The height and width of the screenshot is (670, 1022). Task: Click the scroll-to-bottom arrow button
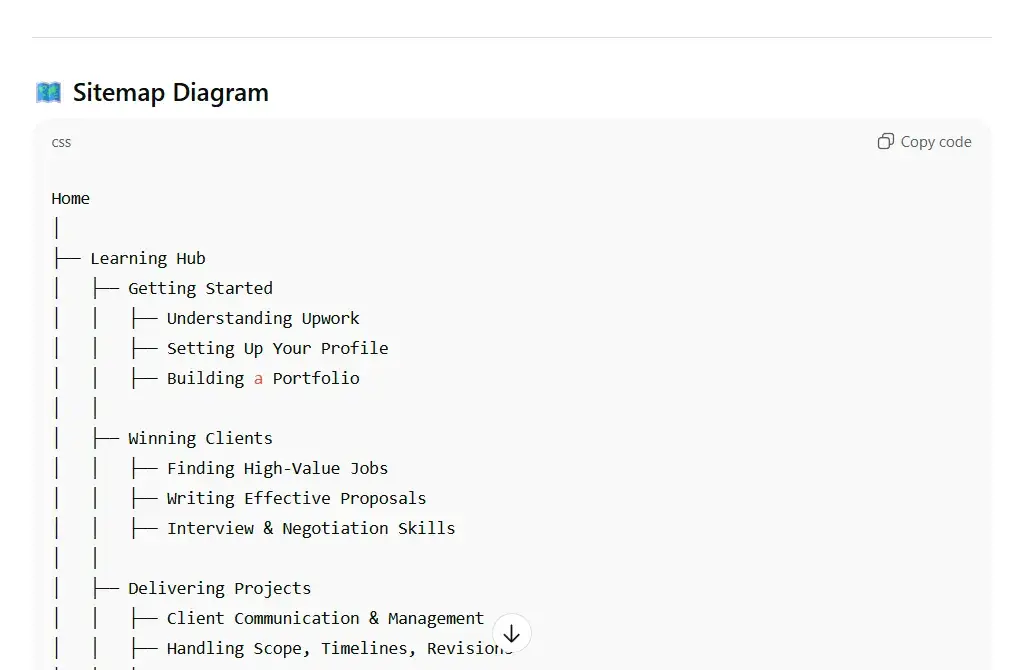[511, 633]
